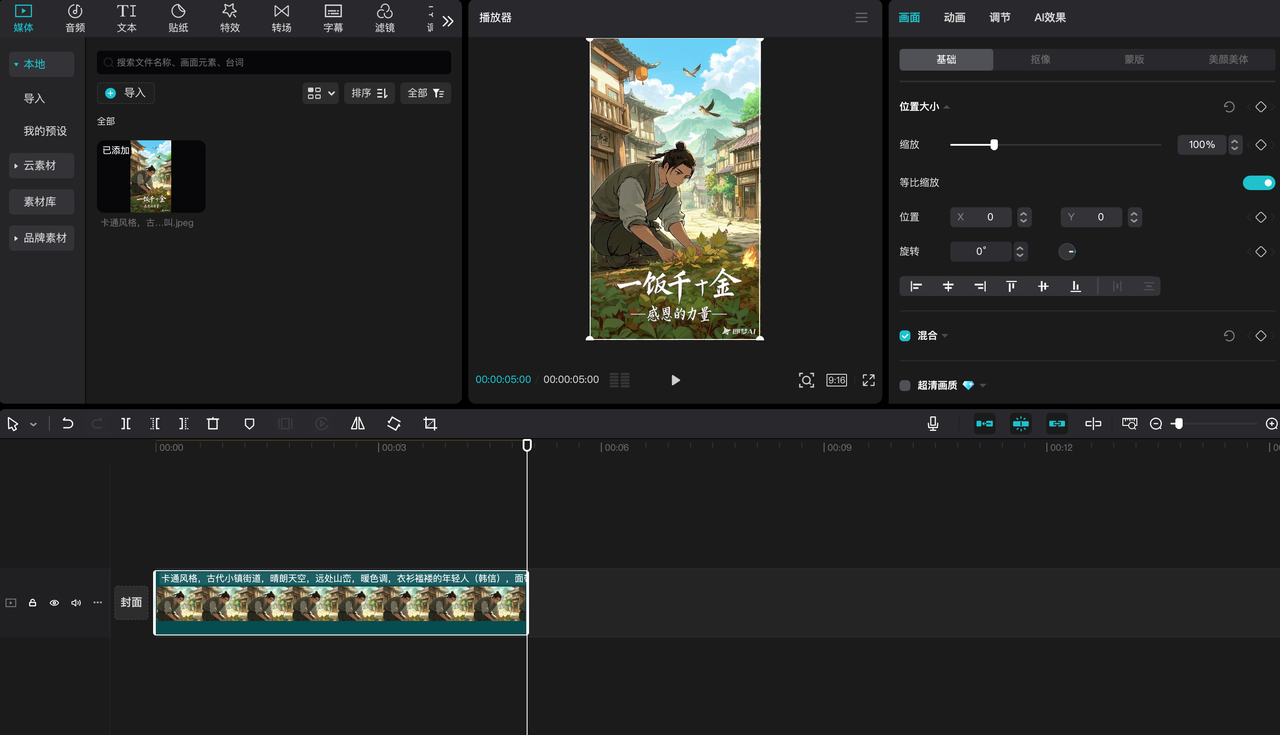This screenshot has width=1280, height=735.
Task: Start voice-over recording with the microphone
Action: tap(933, 424)
